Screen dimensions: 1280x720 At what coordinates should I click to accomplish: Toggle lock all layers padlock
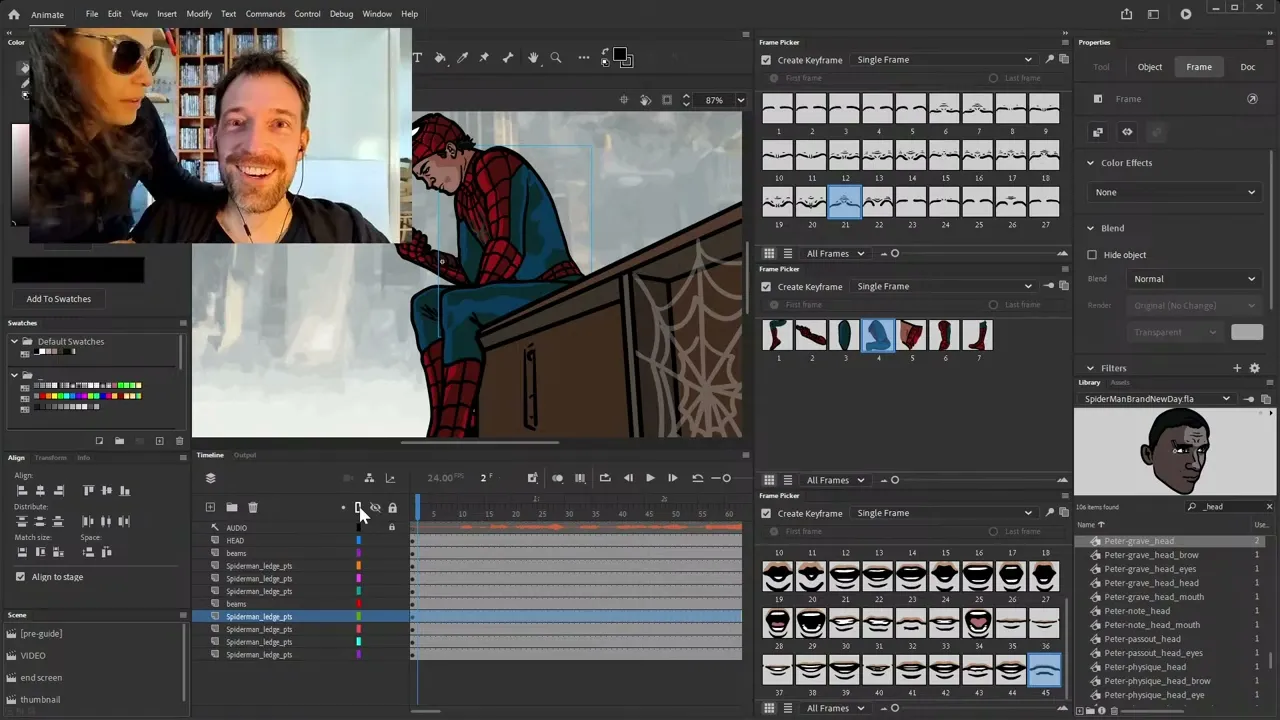(392, 508)
